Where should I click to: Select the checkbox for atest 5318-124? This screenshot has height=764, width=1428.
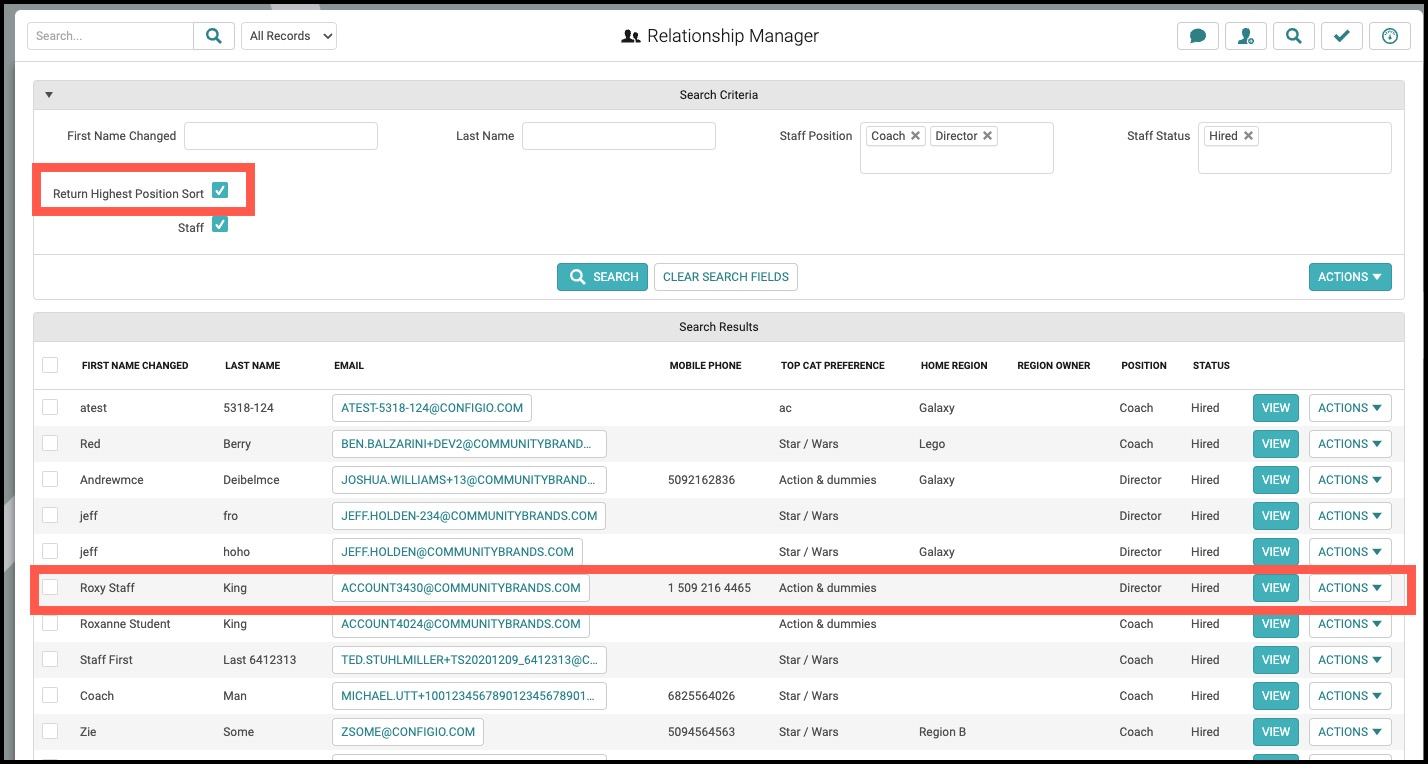point(50,407)
